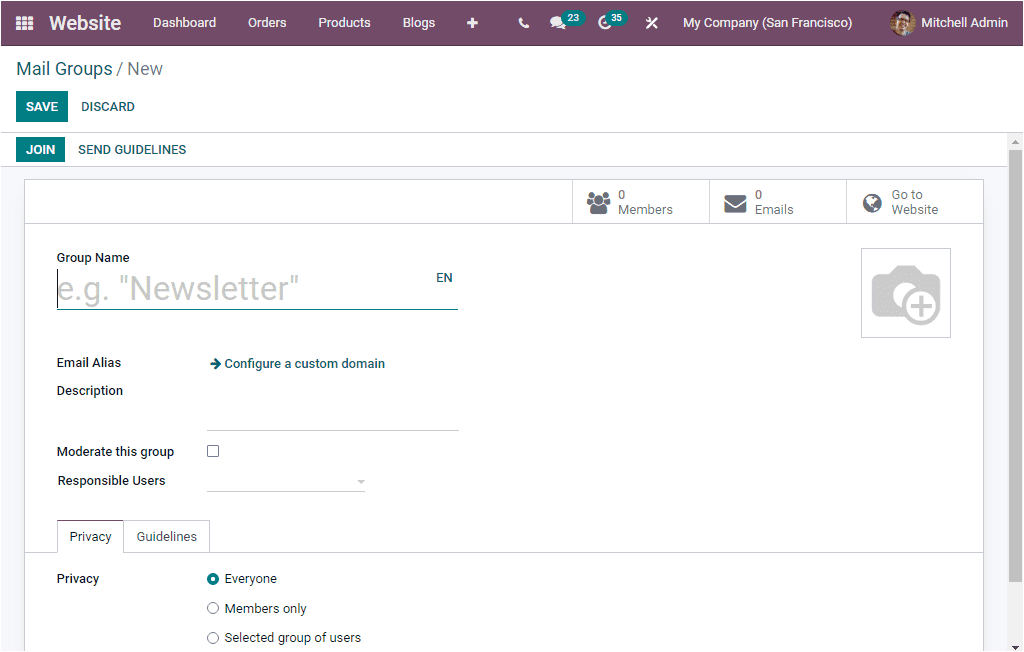1024x652 pixels.
Task: Open the apps grid menu
Action: click(24, 22)
